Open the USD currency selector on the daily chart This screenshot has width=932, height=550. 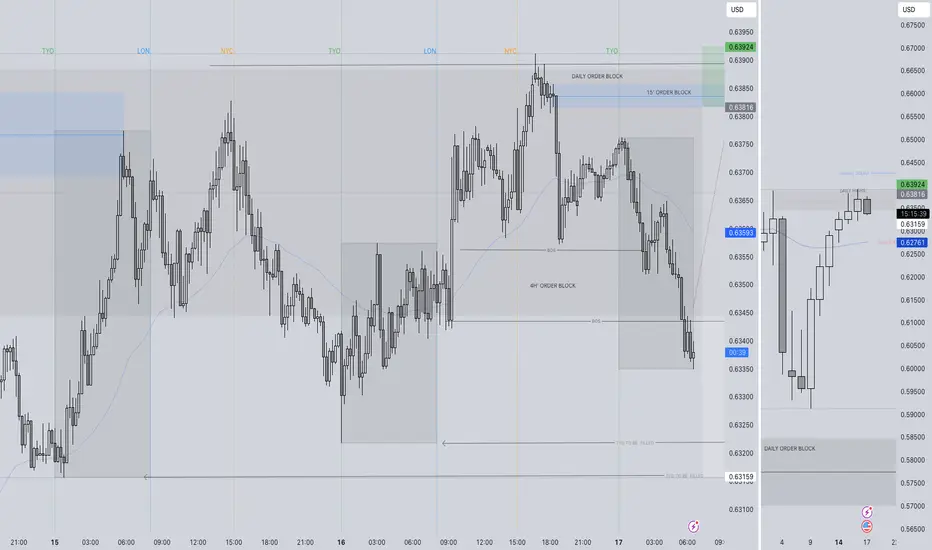click(912, 10)
